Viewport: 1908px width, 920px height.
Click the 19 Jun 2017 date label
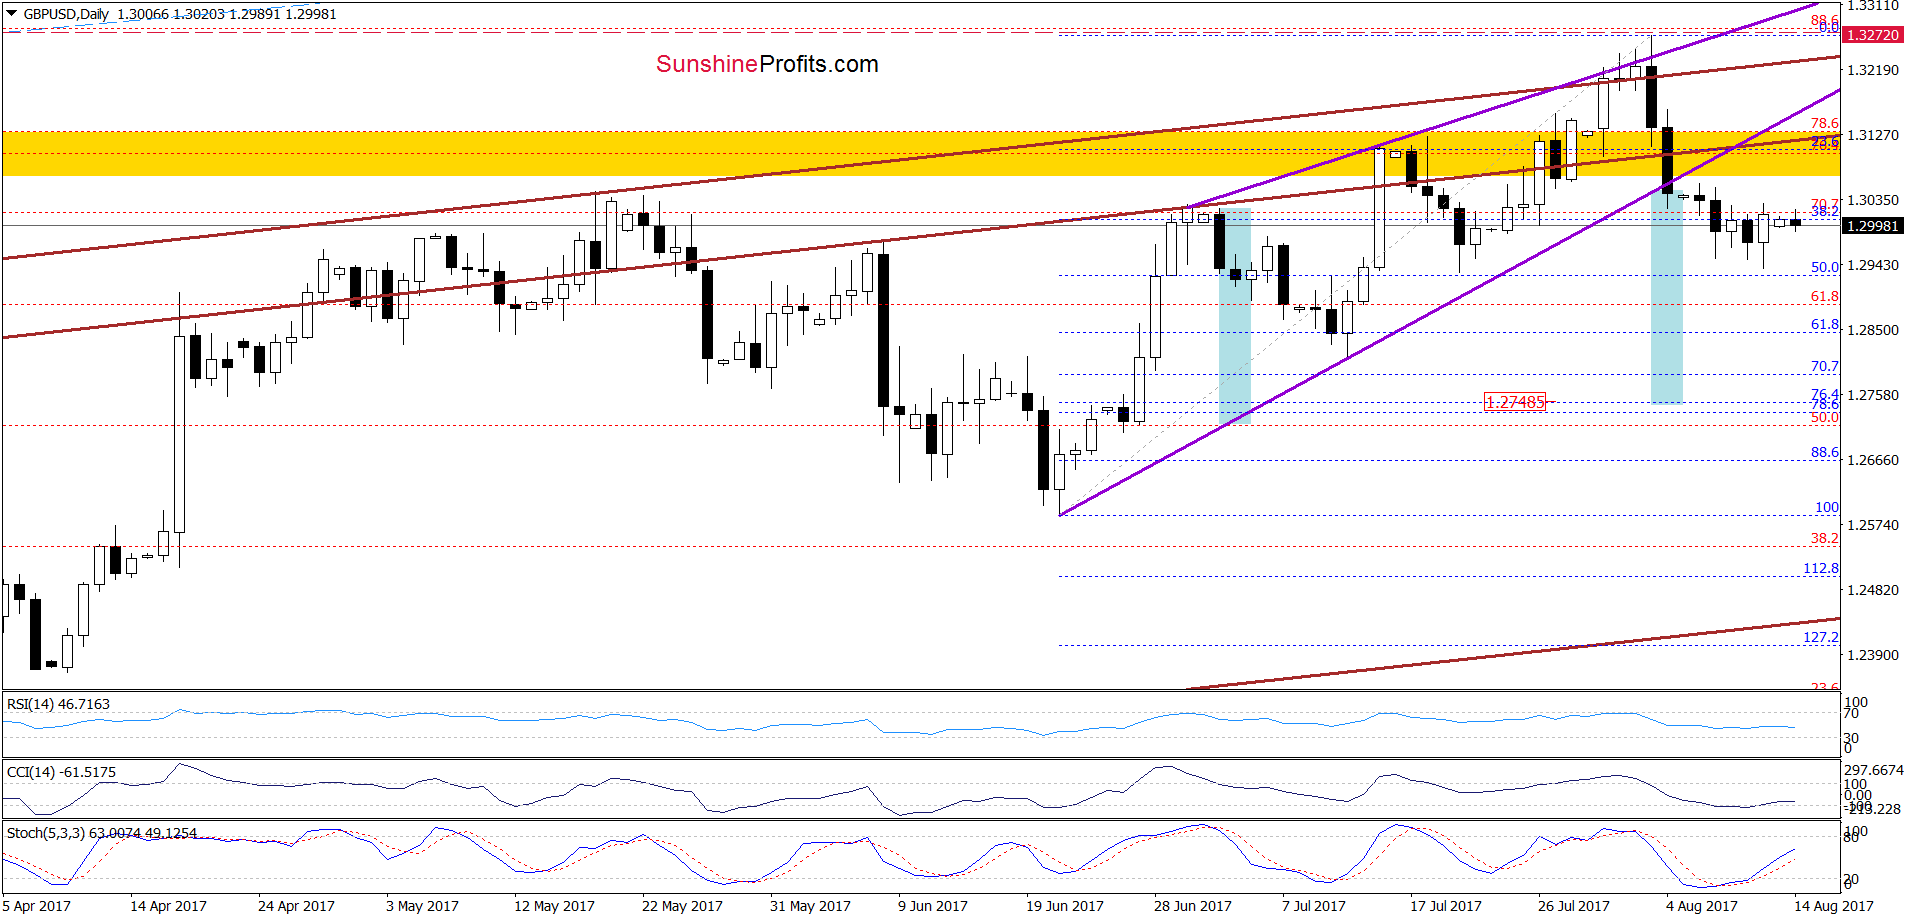1065,906
